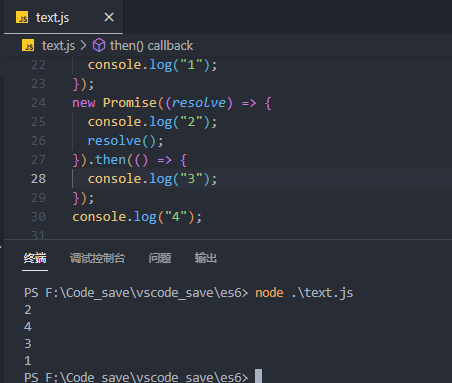Click the then() callback cube symbol icon
This screenshot has width=452, height=383.
click(x=99, y=45)
